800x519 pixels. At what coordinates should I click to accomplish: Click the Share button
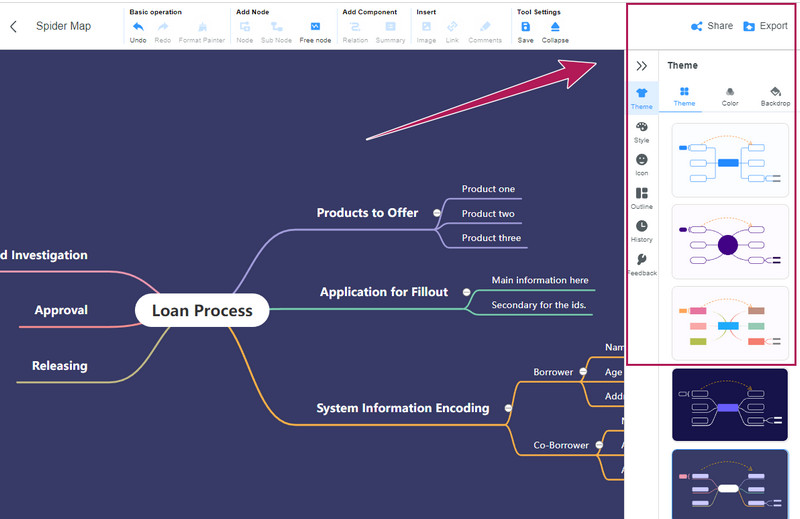click(711, 26)
